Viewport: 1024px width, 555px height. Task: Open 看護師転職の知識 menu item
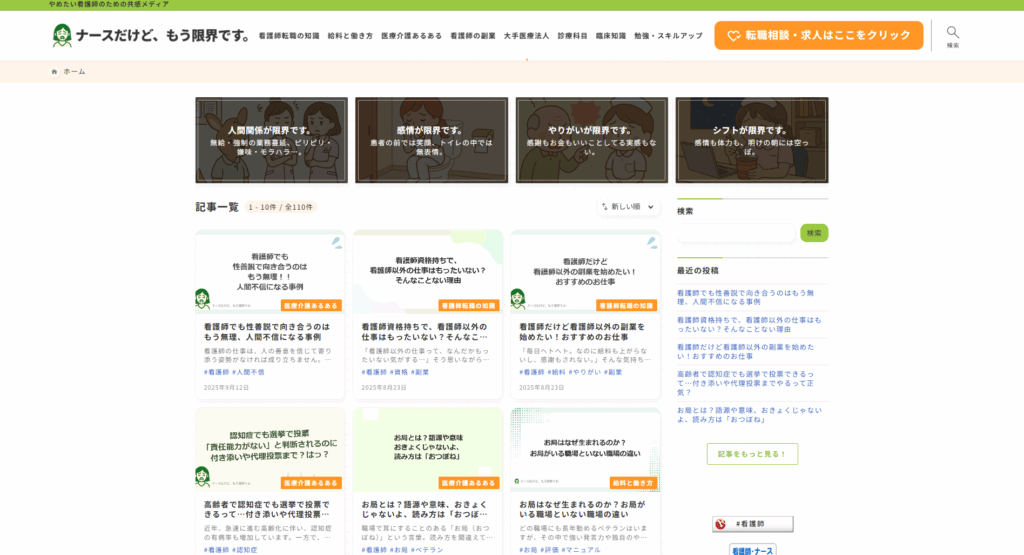(x=288, y=36)
